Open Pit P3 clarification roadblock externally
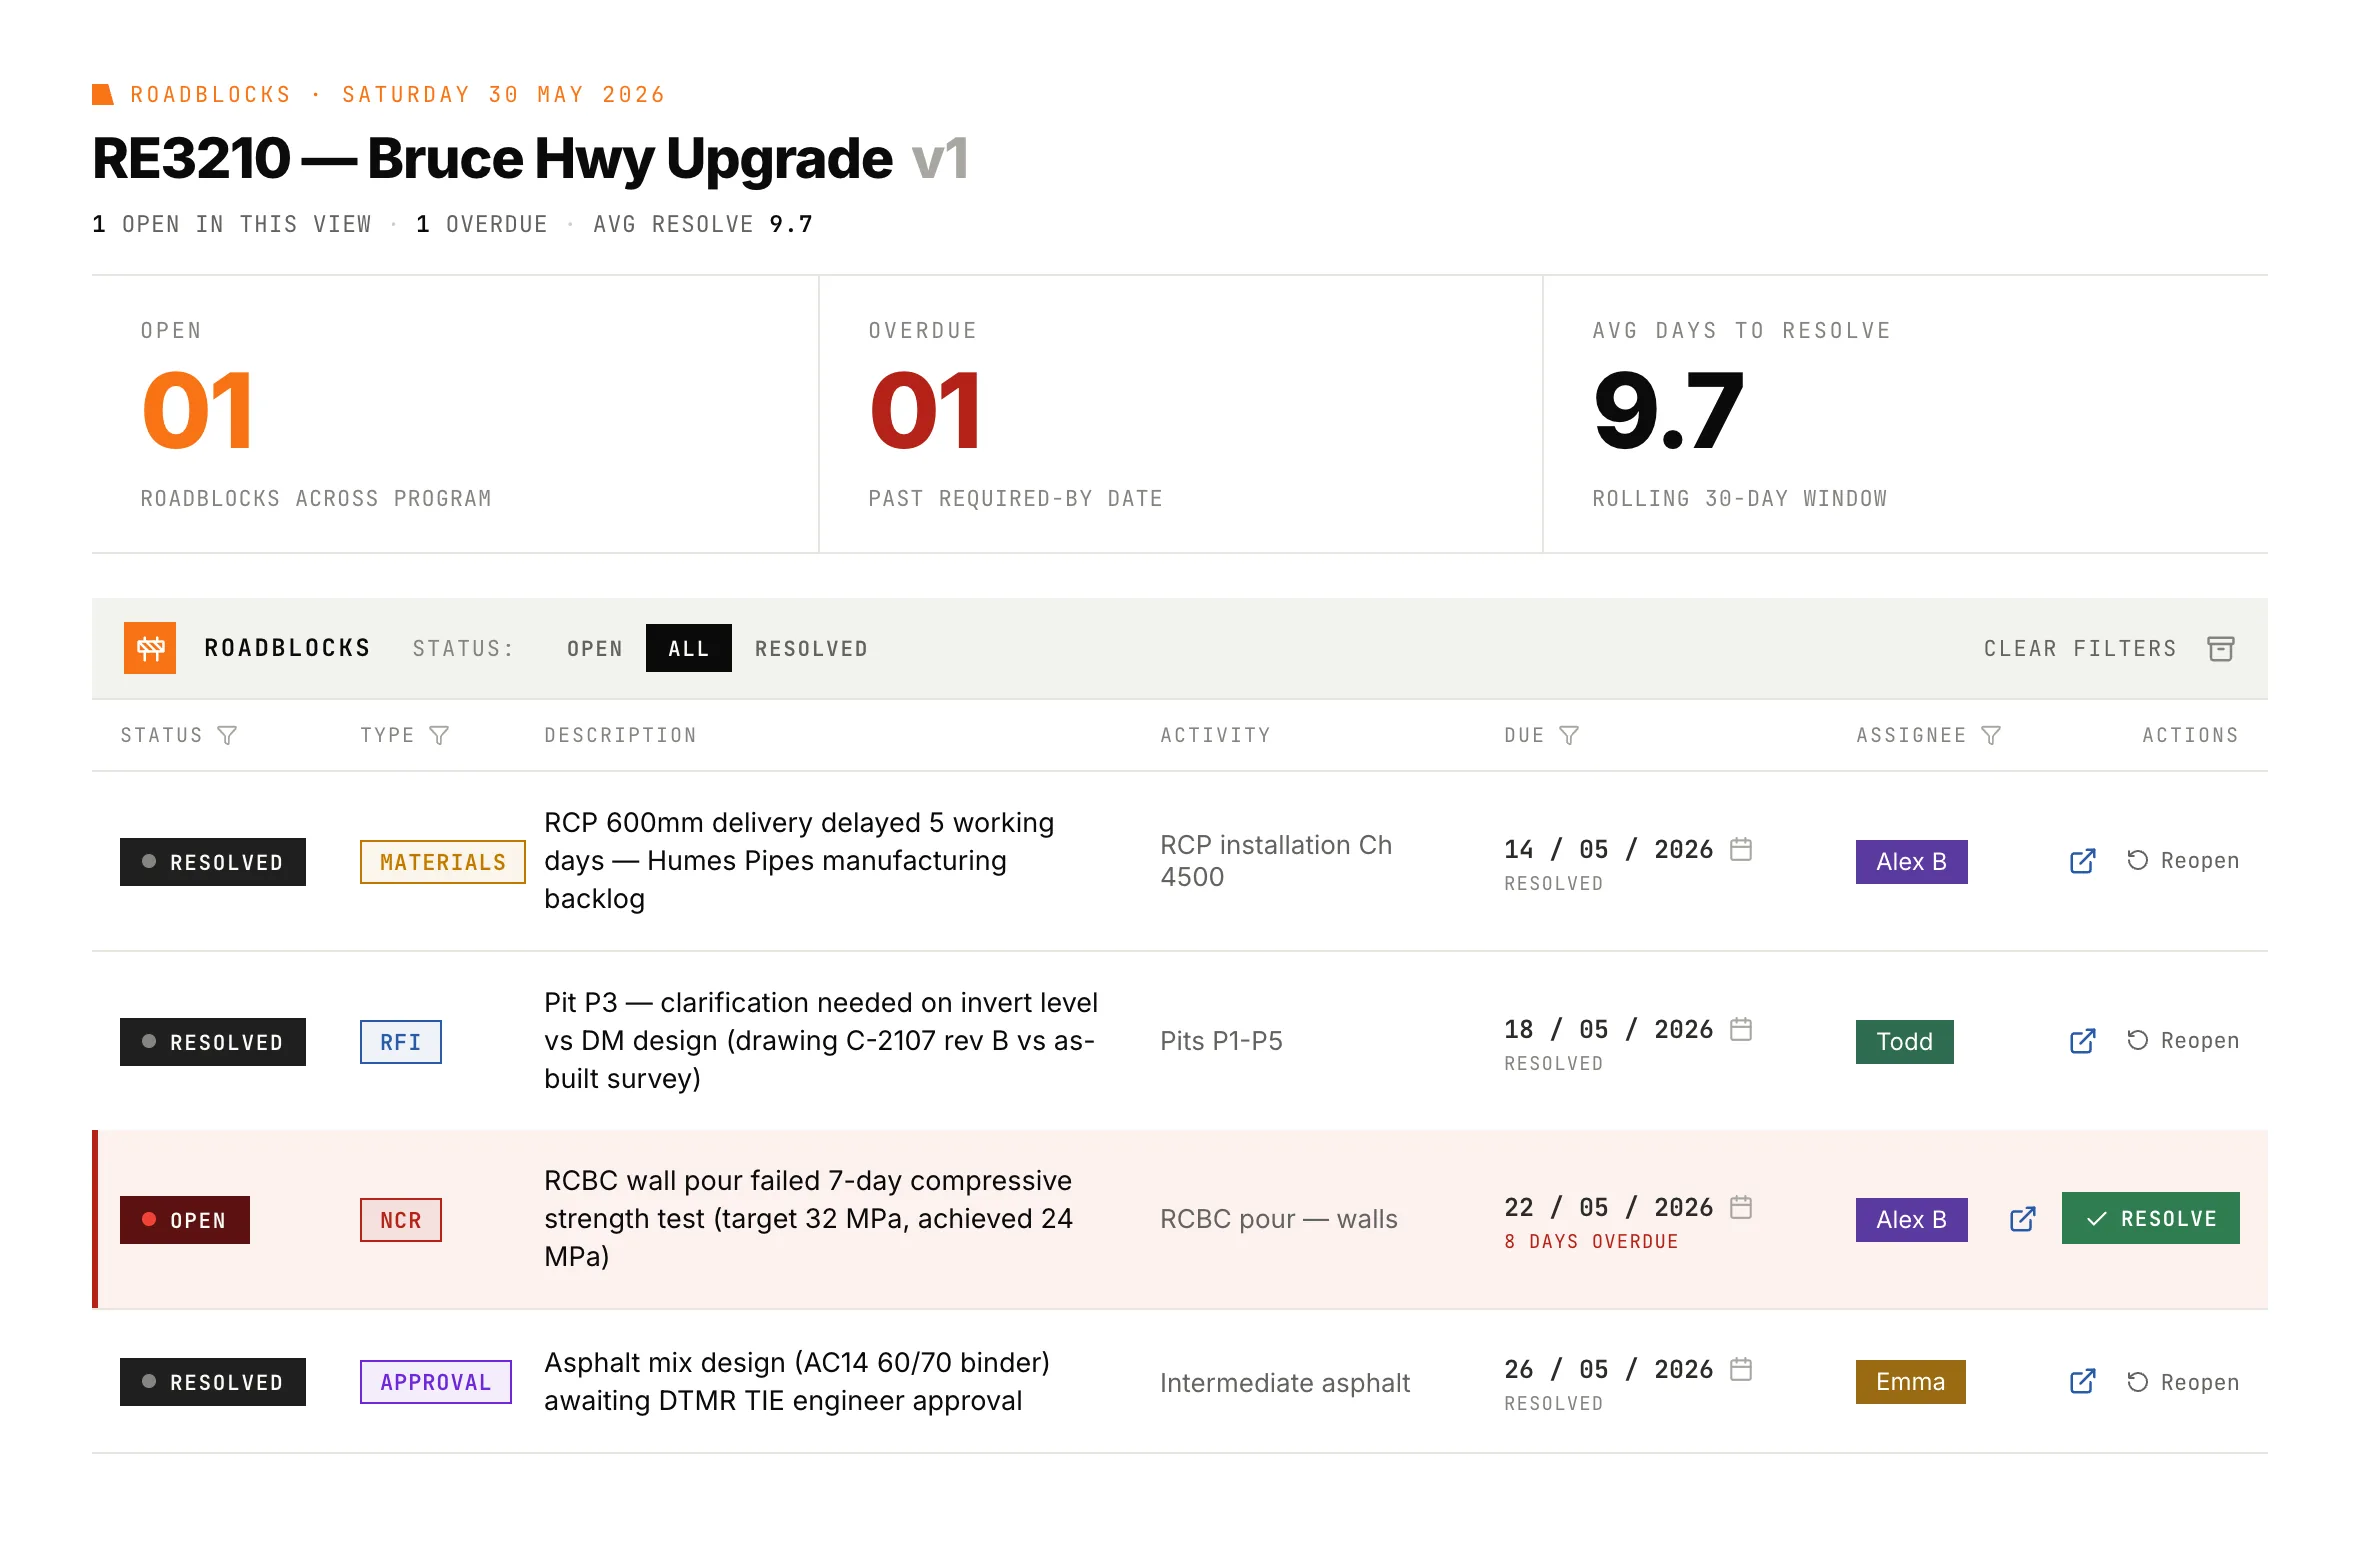The height and width of the screenshot is (1546, 2360). (2082, 1041)
